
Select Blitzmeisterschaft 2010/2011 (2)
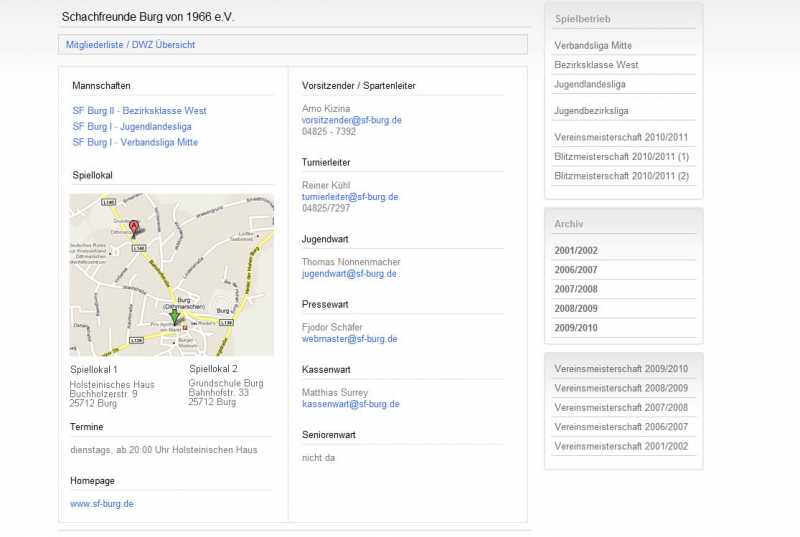(621, 176)
